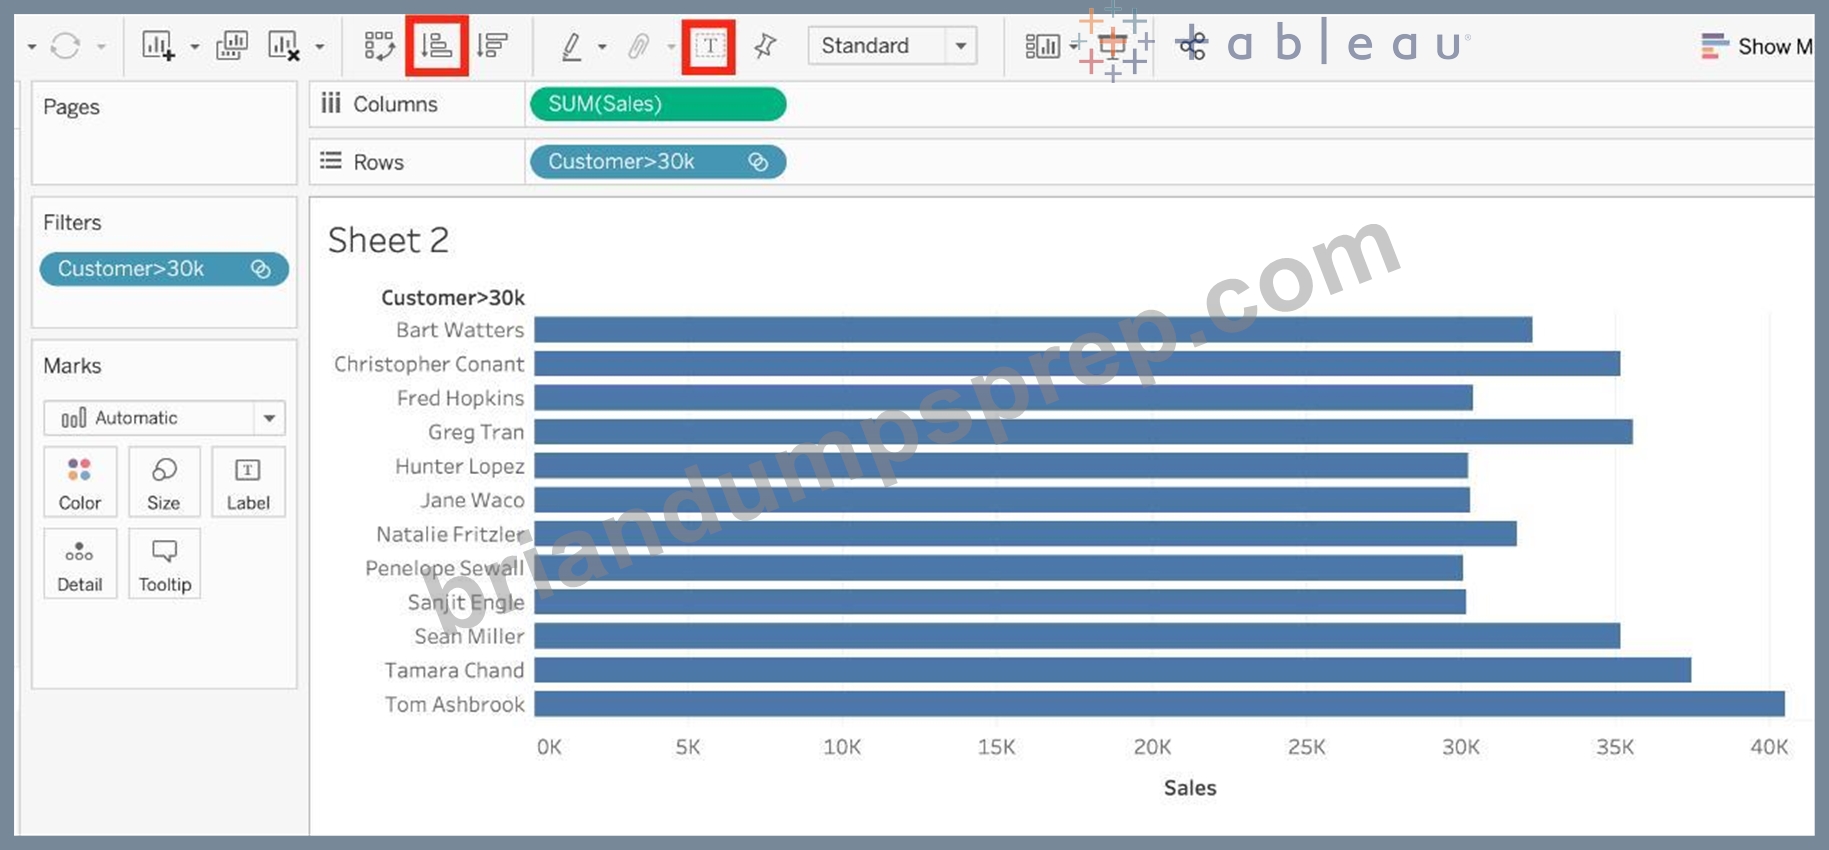Click the Group Members paperclip icon
This screenshot has height=850, width=1829.
coord(639,46)
